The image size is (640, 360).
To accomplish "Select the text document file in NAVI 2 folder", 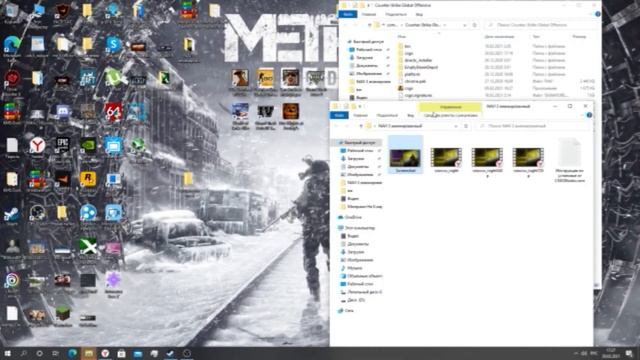I will [x=569, y=160].
